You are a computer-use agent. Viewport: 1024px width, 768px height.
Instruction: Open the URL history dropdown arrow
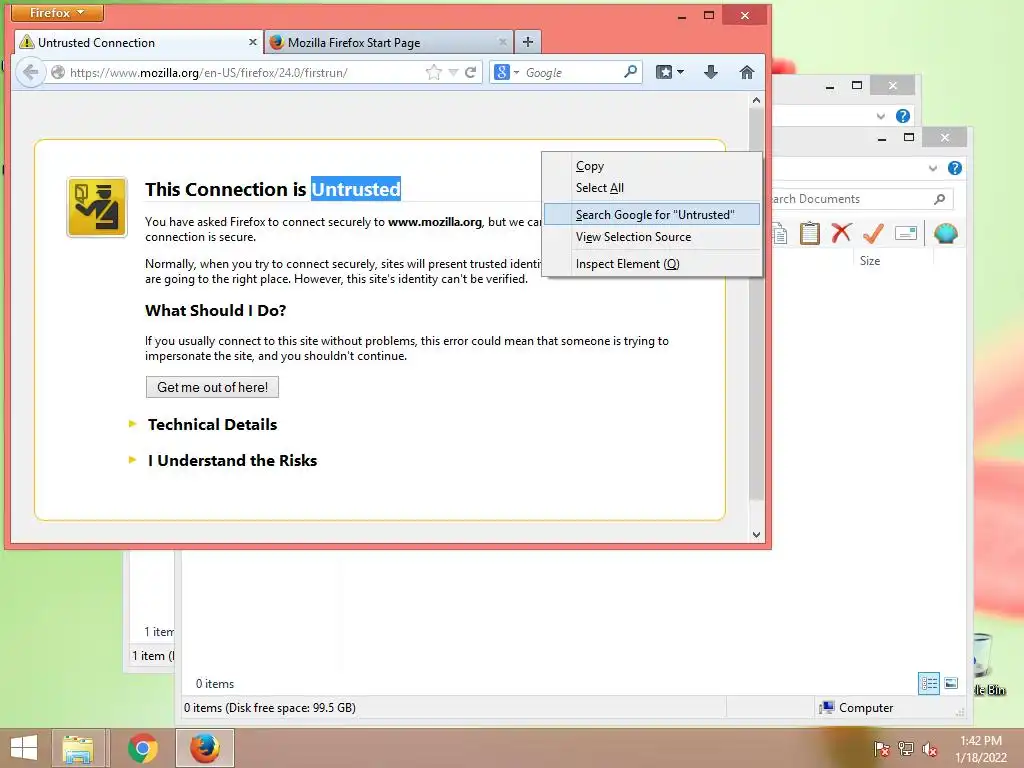coord(453,72)
